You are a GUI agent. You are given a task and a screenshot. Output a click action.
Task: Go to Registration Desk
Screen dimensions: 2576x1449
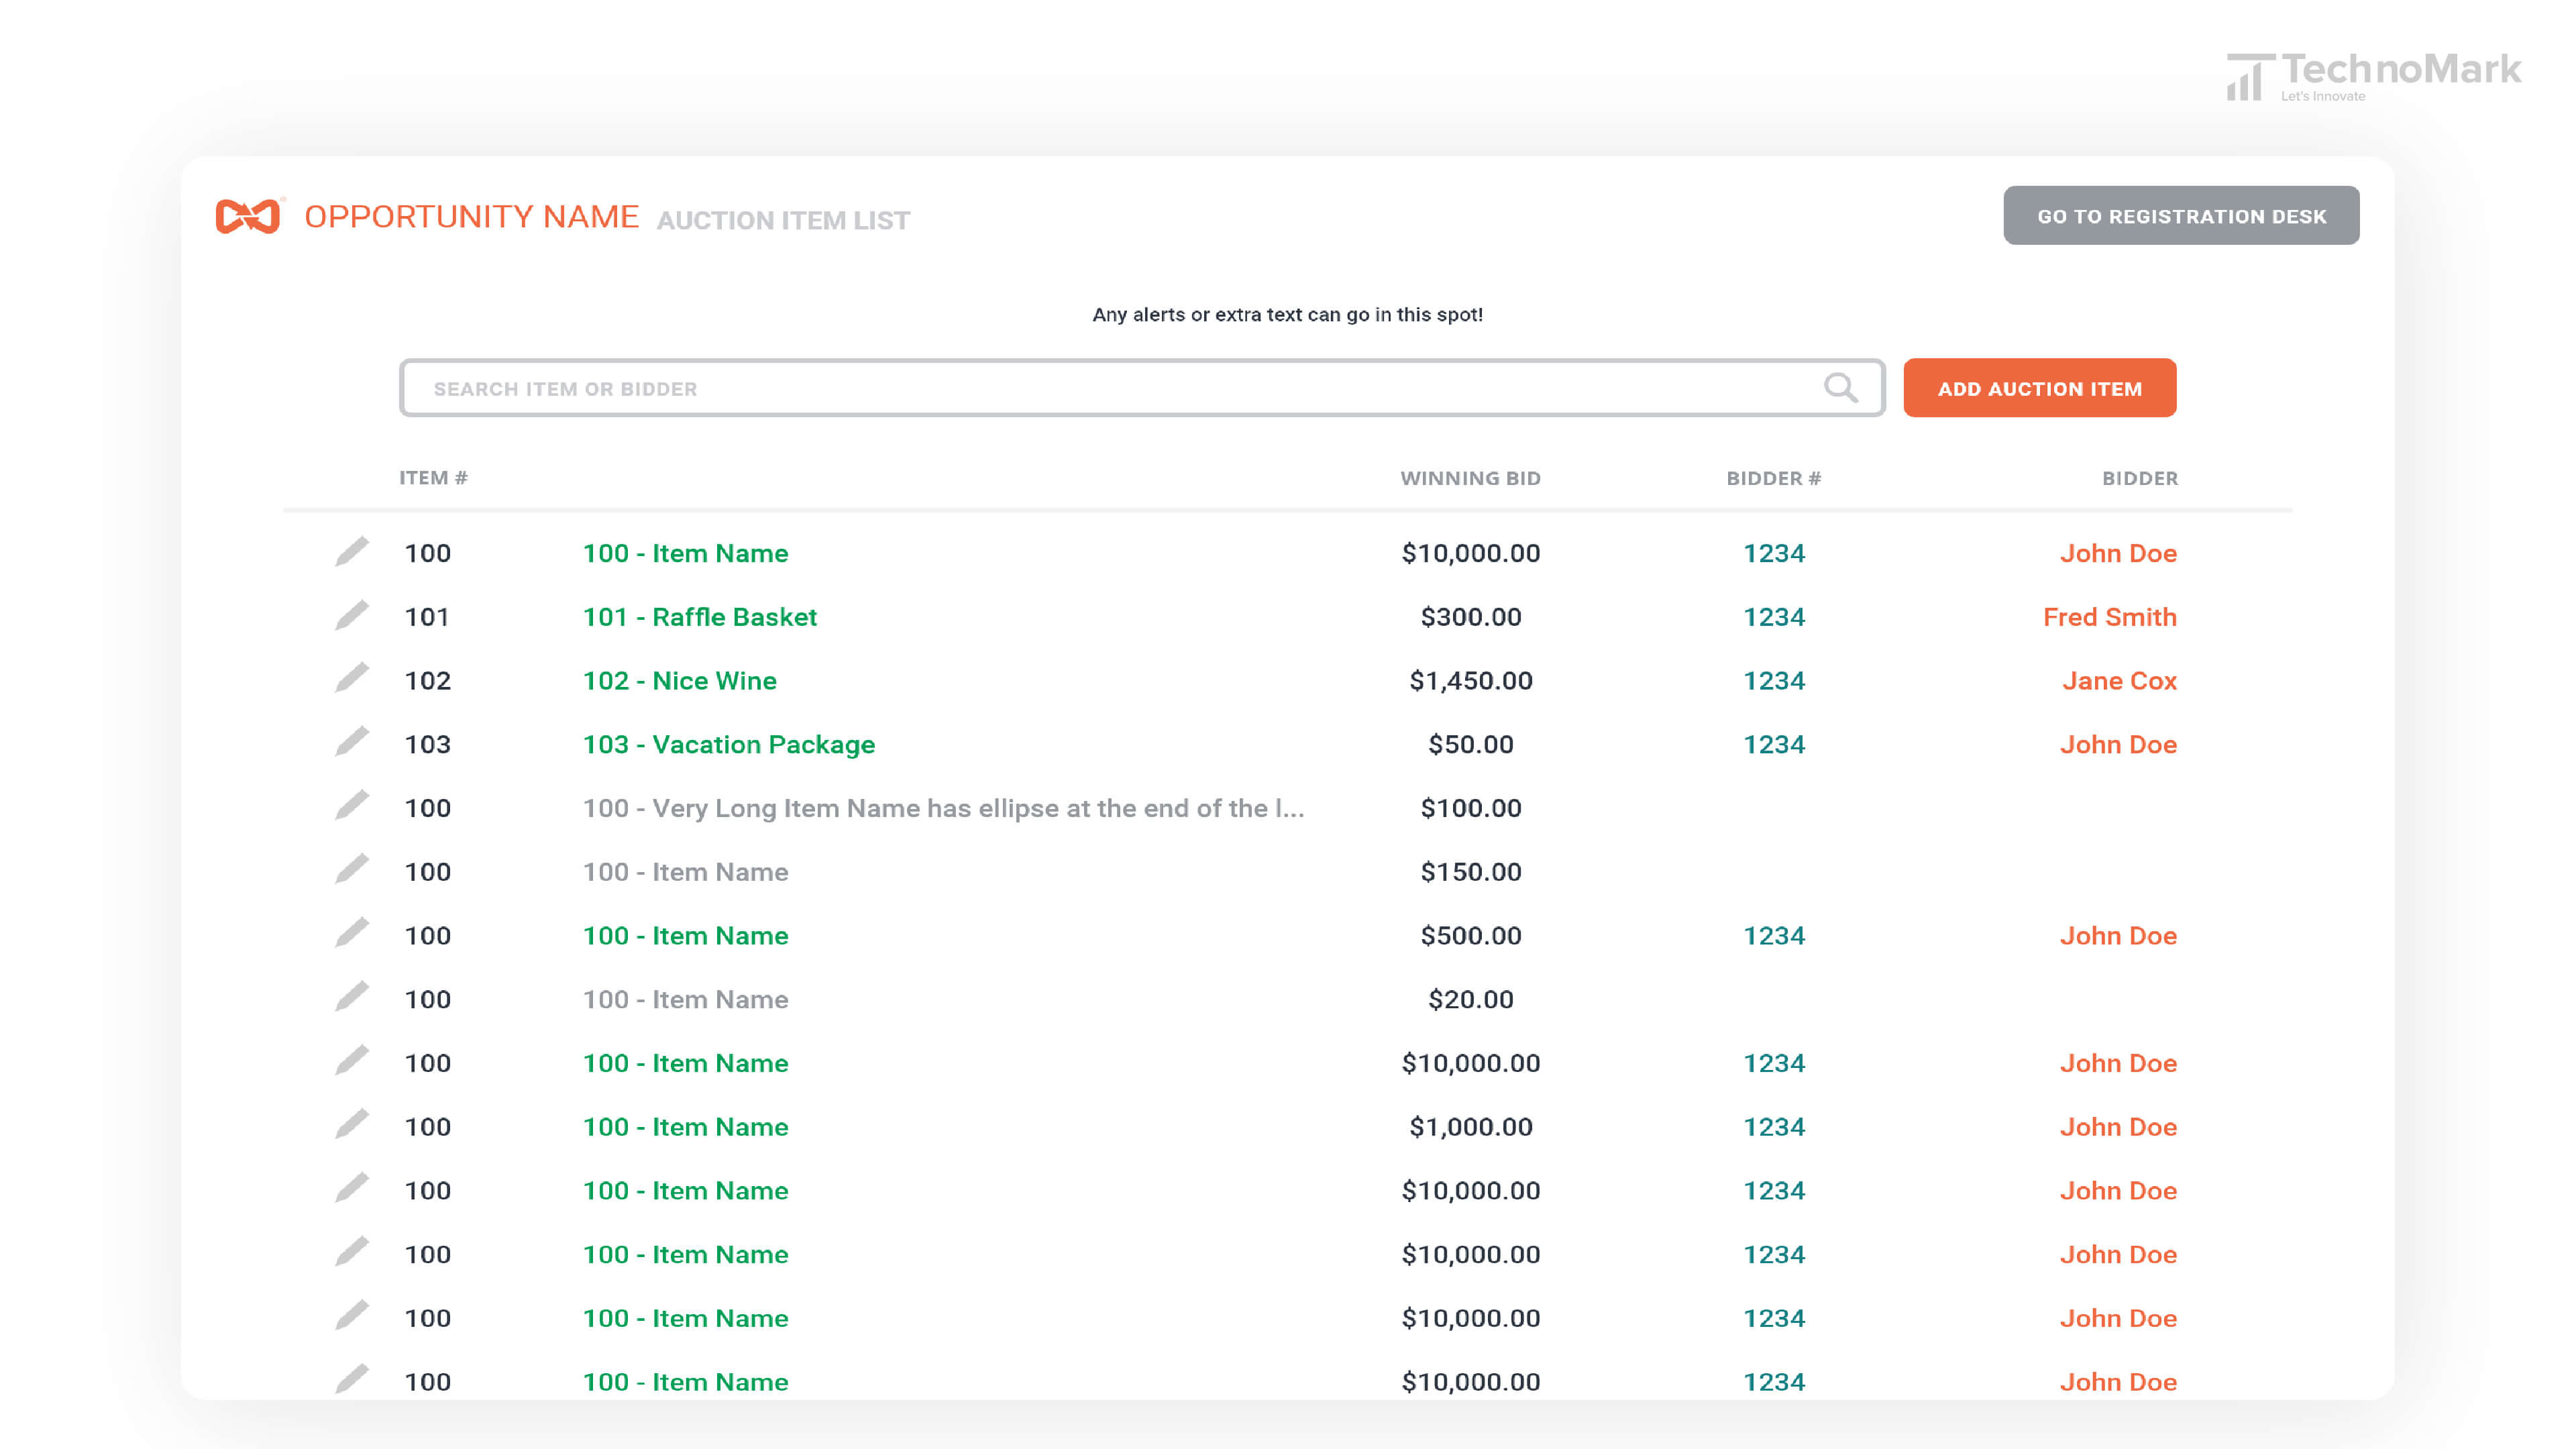2181,216
